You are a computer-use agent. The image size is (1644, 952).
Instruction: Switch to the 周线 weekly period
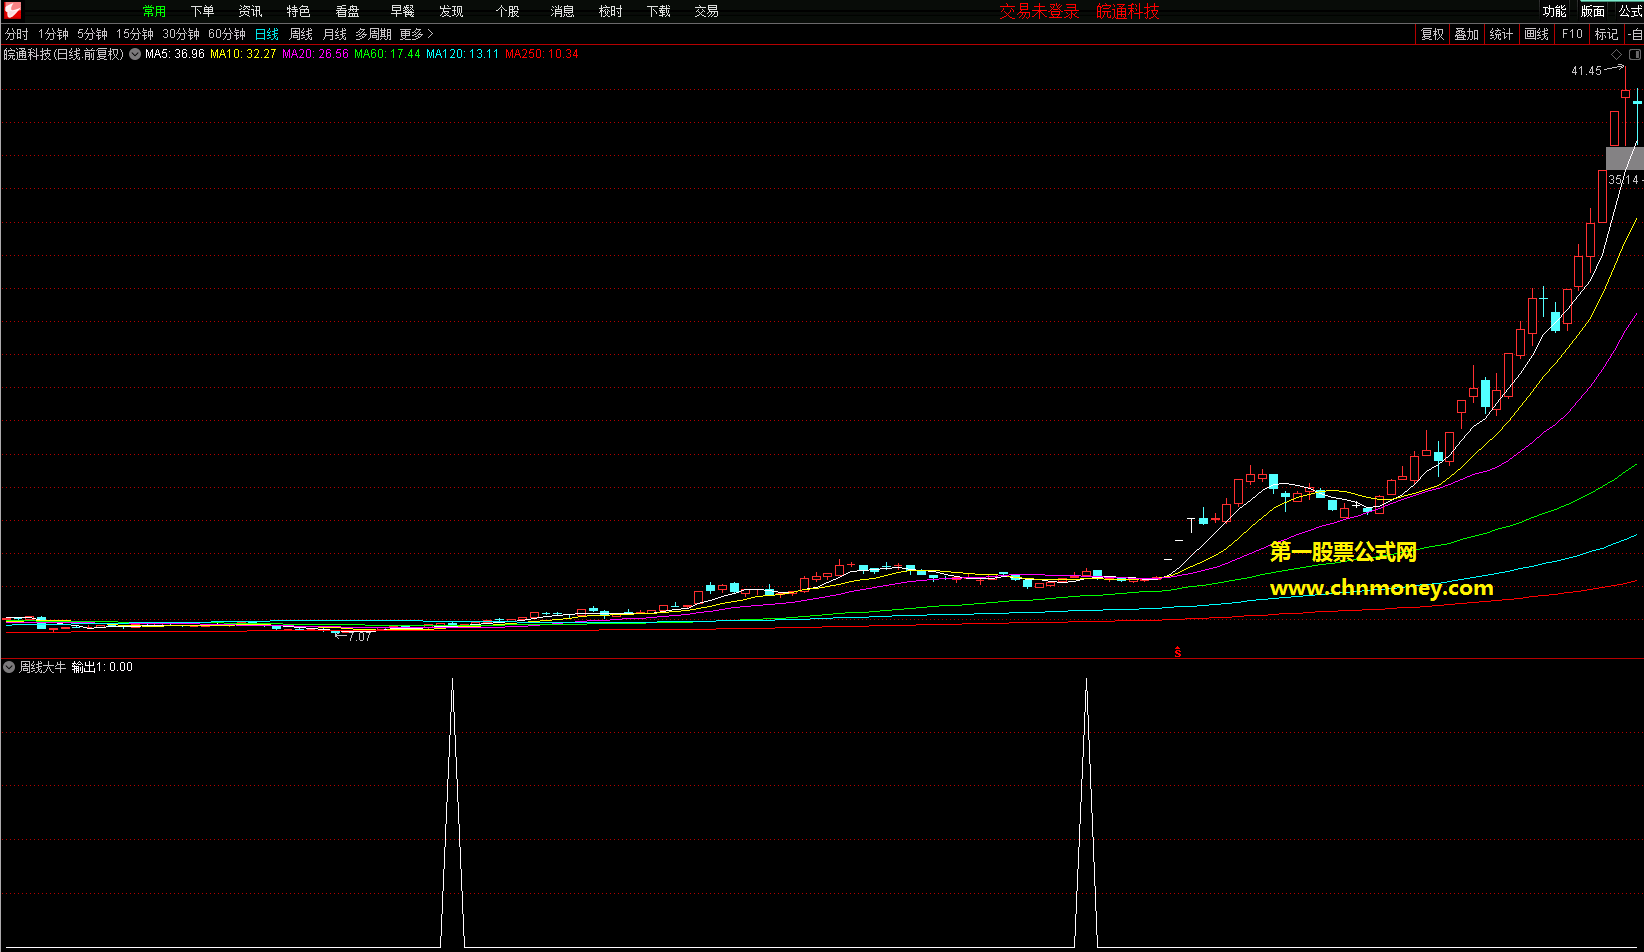(x=301, y=34)
